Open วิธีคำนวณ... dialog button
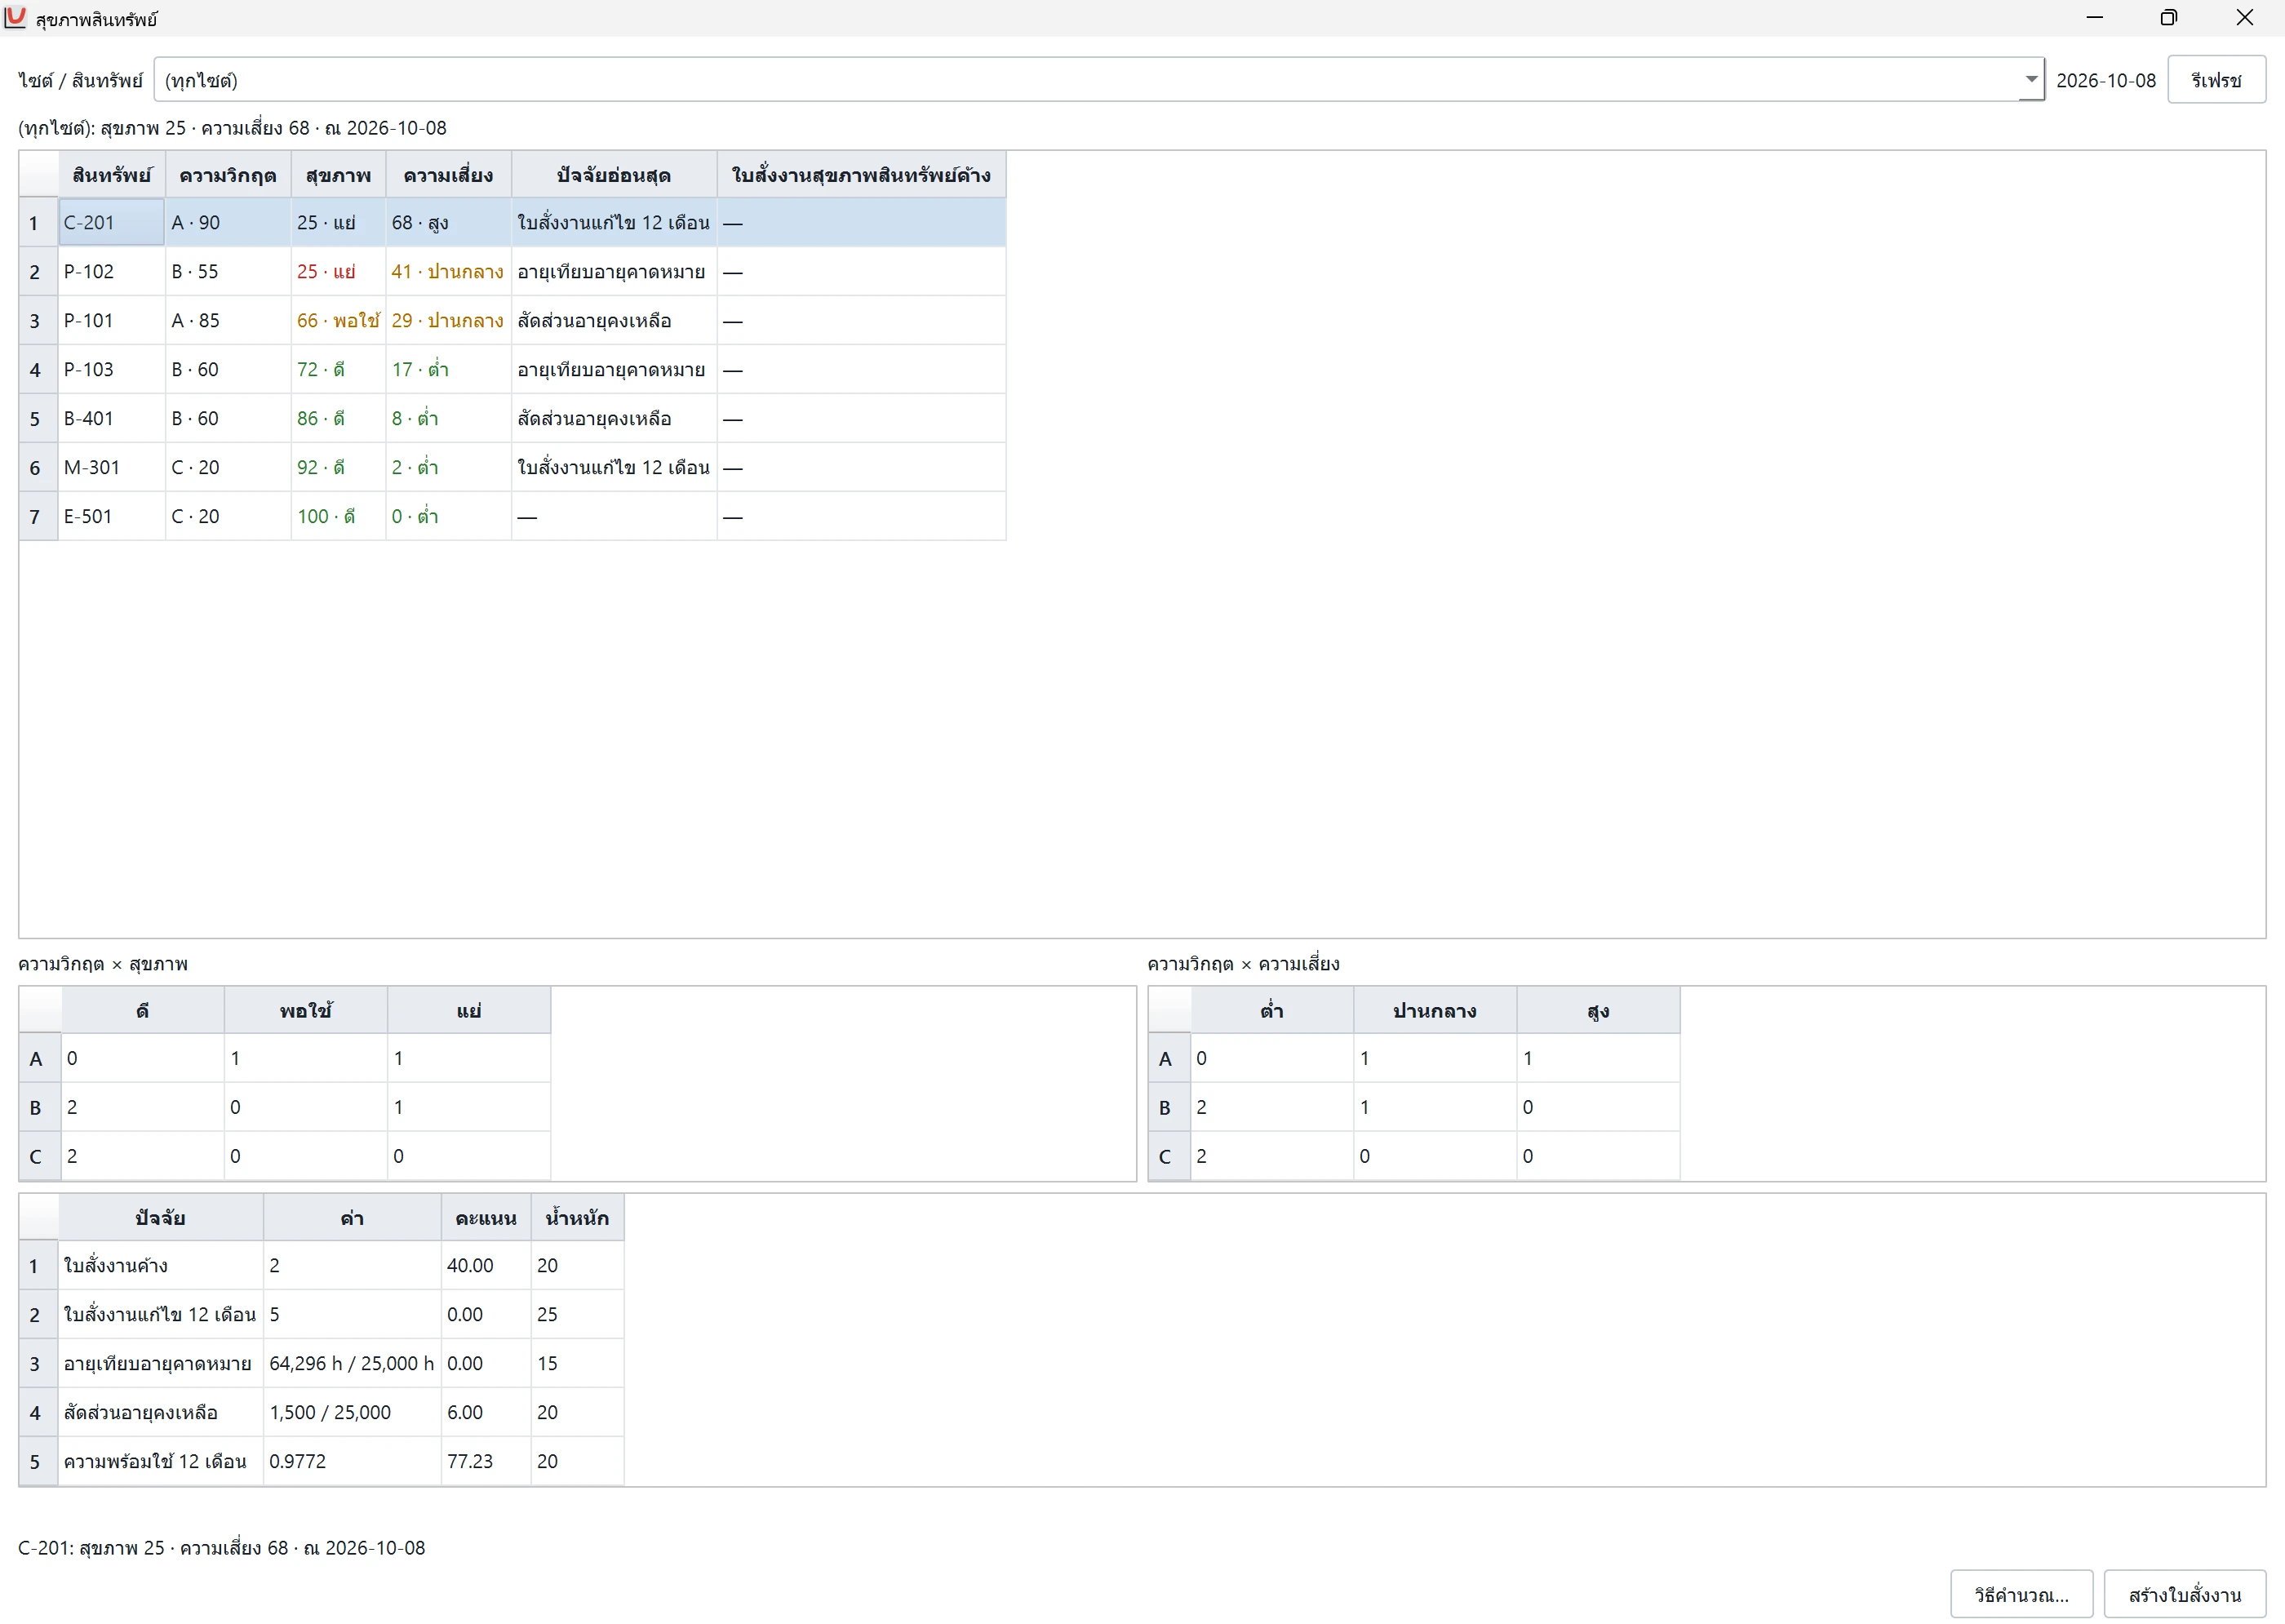Viewport: 2285px width, 1624px height. tap(2021, 1594)
